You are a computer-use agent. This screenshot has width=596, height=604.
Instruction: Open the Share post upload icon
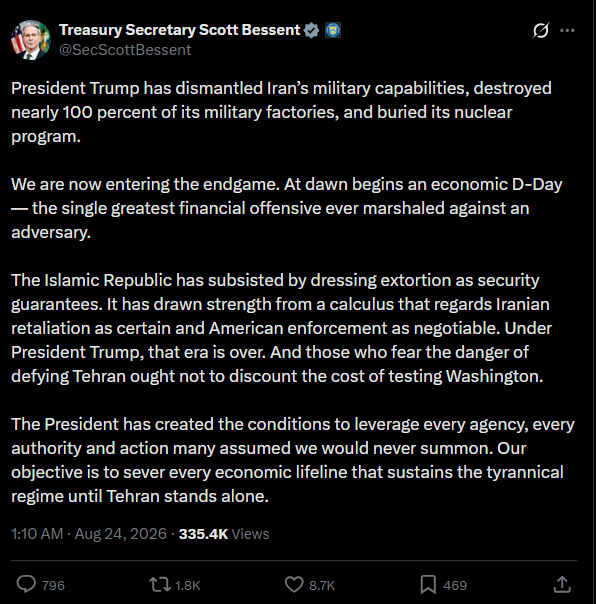[x=562, y=584]
